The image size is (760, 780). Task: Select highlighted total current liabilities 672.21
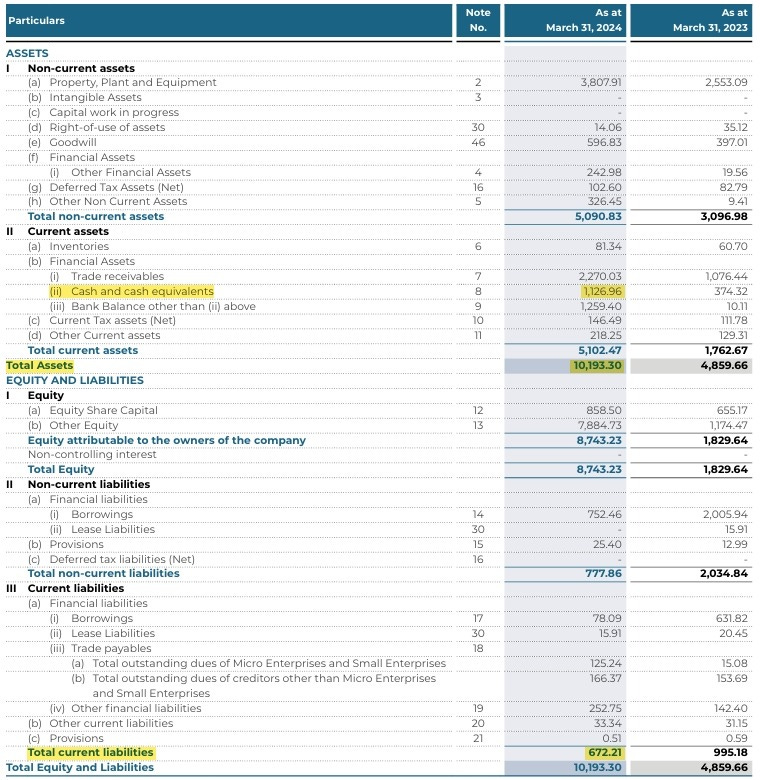(605, 752)
